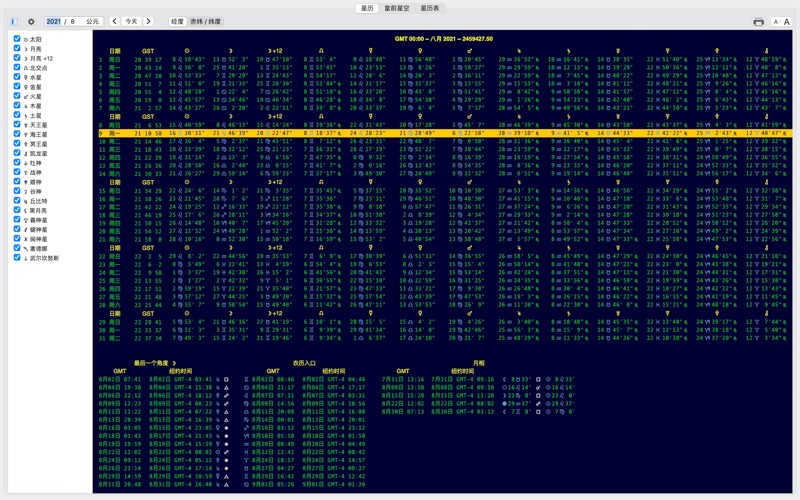Go to next month with right arrow
This screenshot has width=800, height=500.
tap(149, 21)
